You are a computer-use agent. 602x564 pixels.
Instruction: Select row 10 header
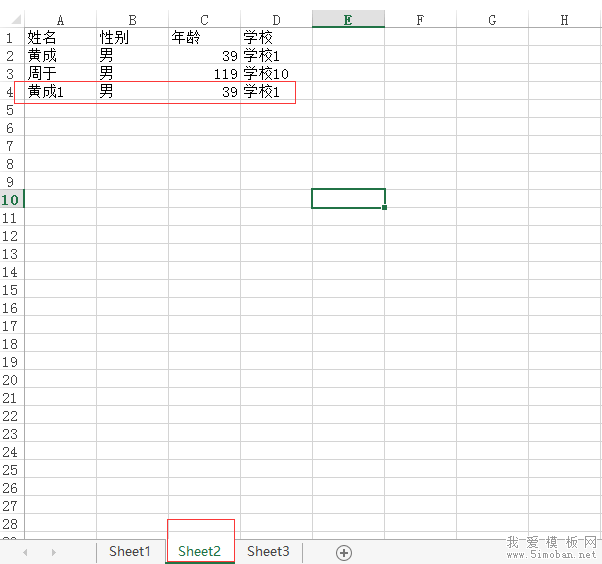click(x=12, y=199)
